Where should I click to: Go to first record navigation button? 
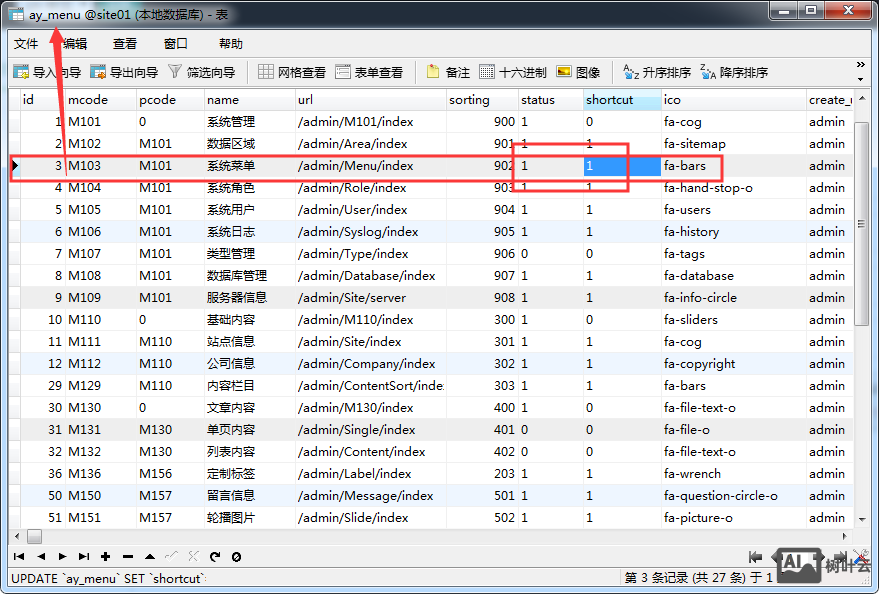(19, 557)
